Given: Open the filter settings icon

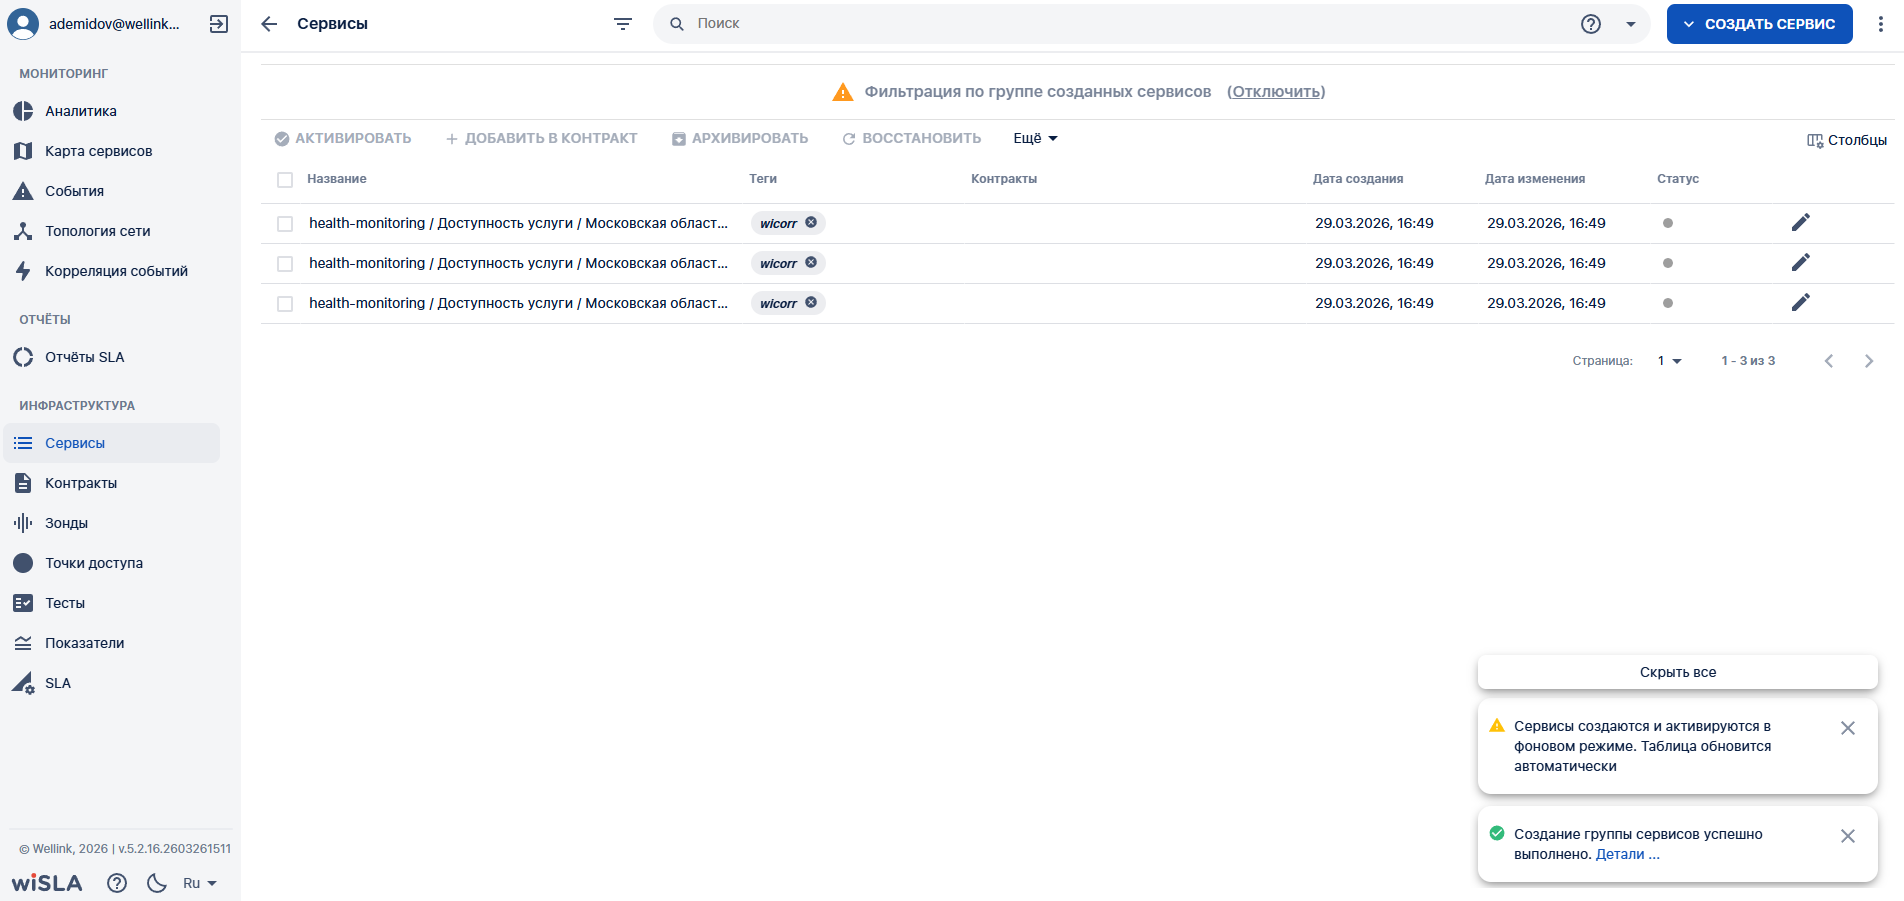Looking at the screenshot, I should click(x=623, y=24).
